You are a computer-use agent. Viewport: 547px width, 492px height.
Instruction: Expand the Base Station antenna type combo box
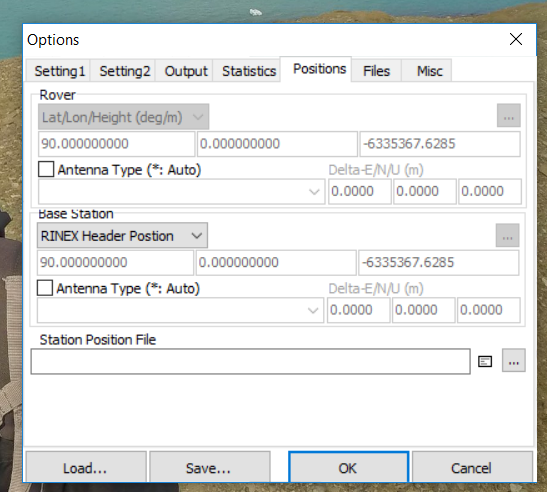[x=180, y=310]
